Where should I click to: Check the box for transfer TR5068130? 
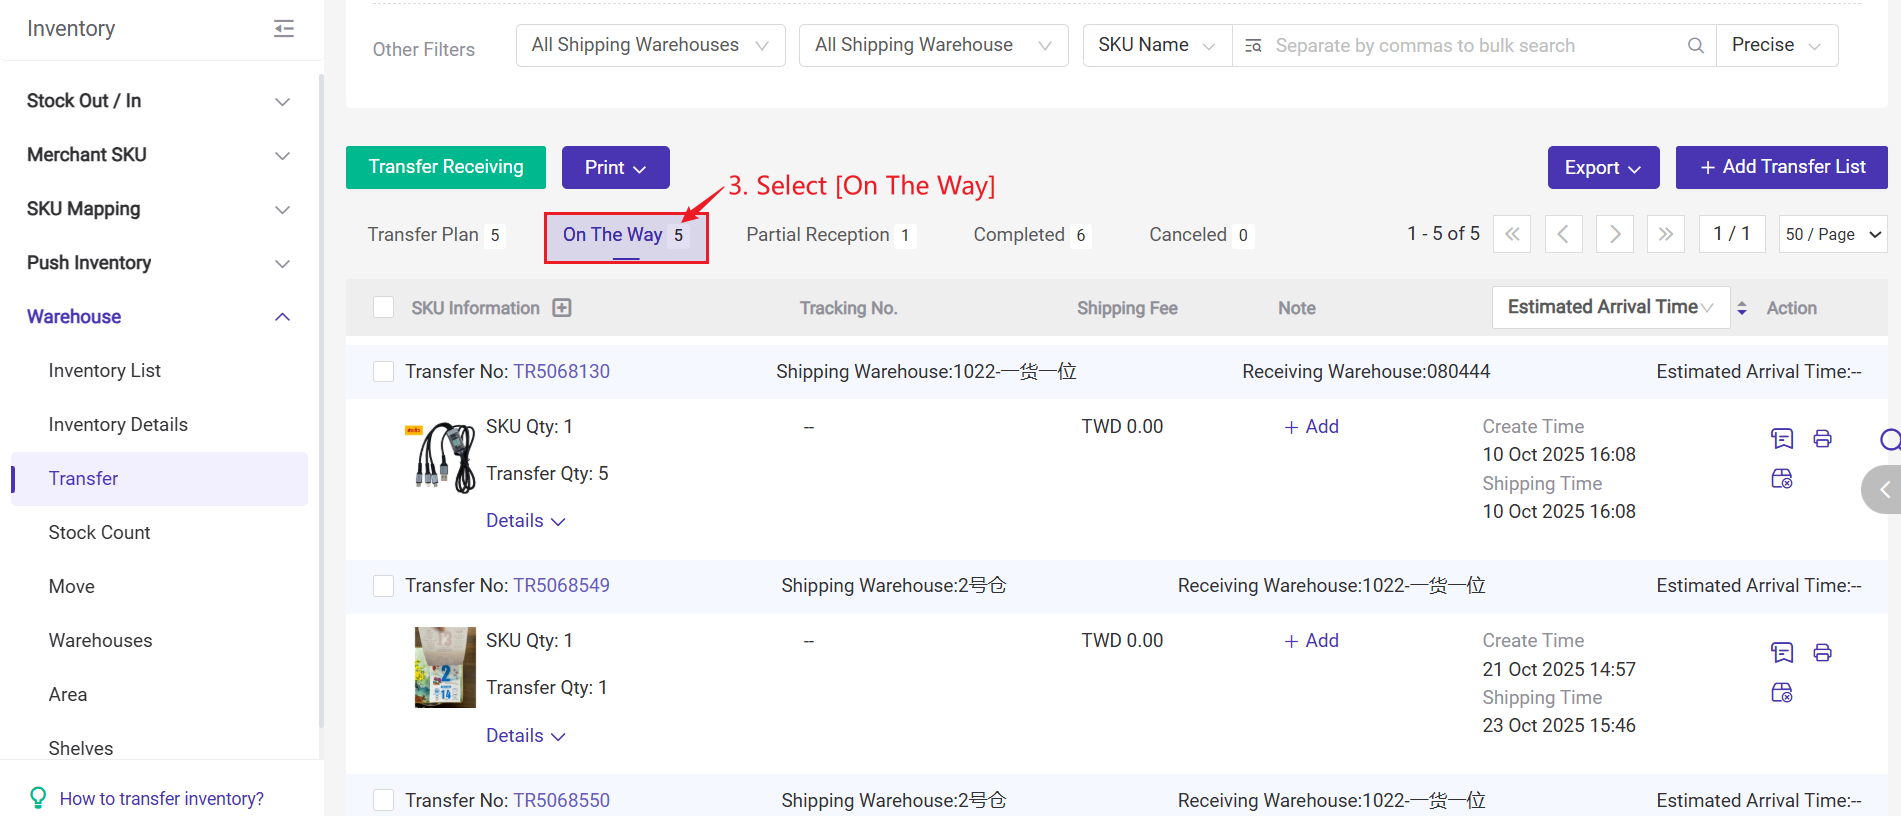pos(383,372)
